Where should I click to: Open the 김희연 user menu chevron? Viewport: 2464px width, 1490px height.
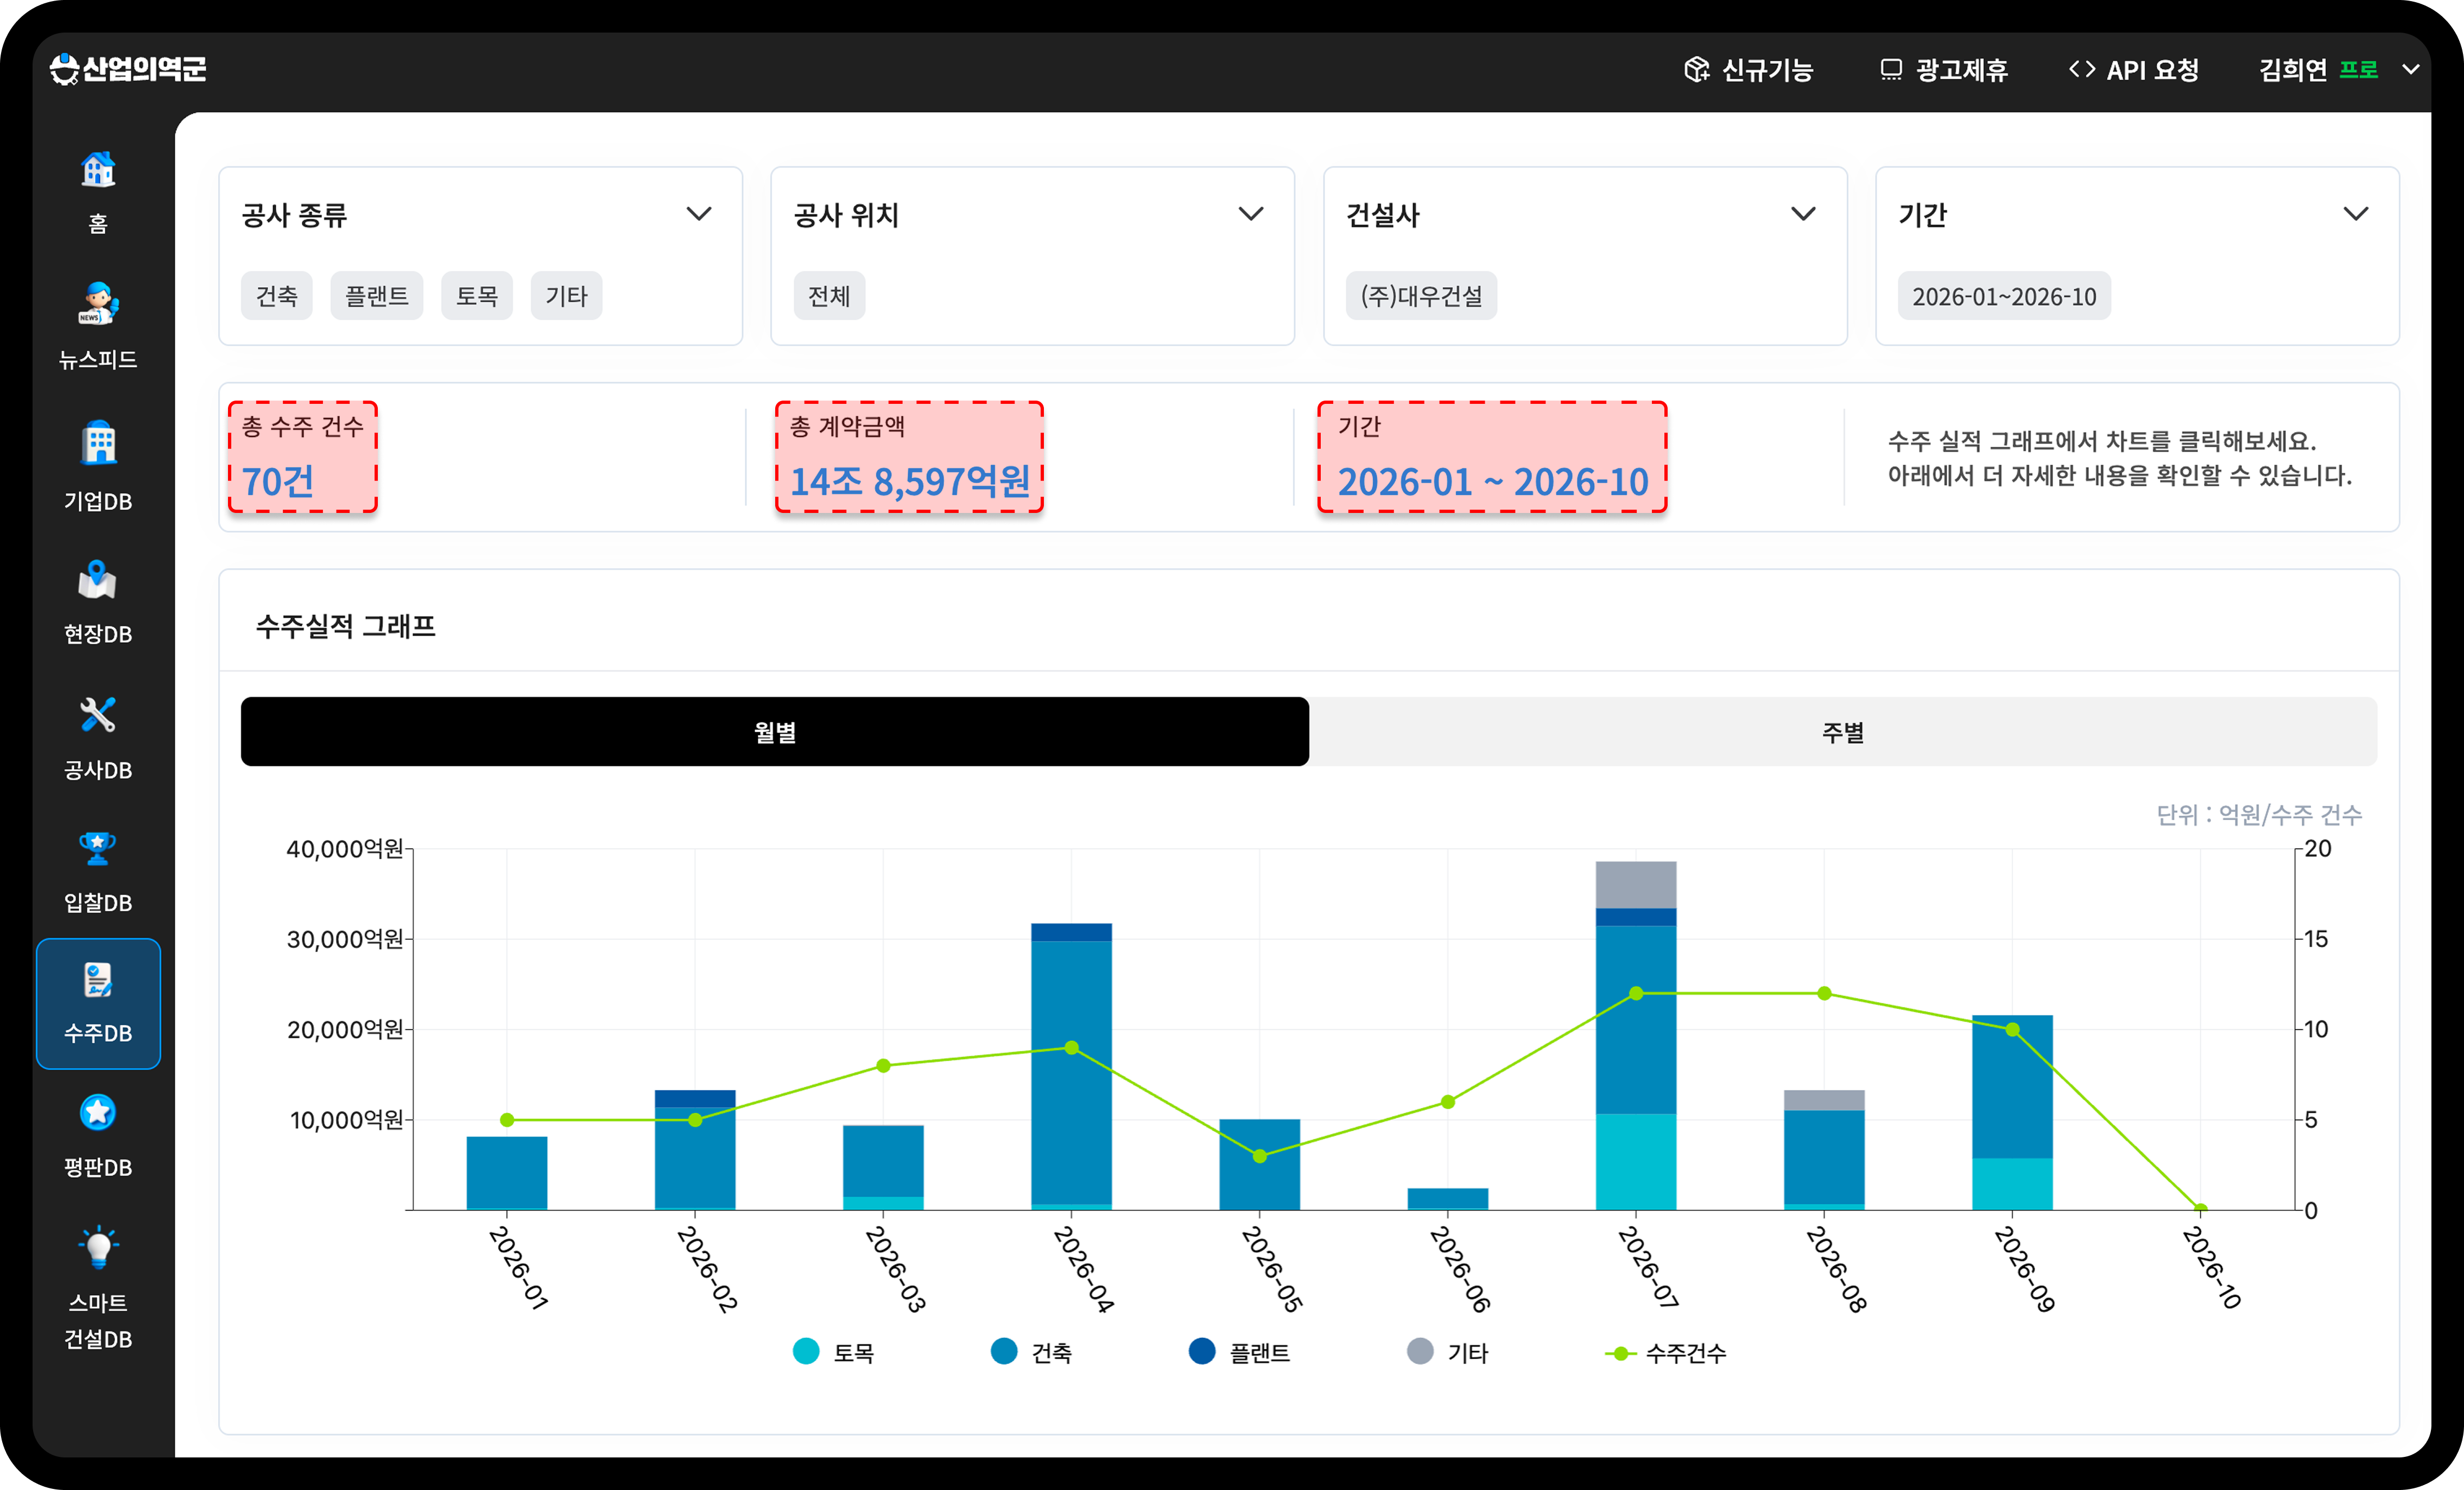point(2411,69)
